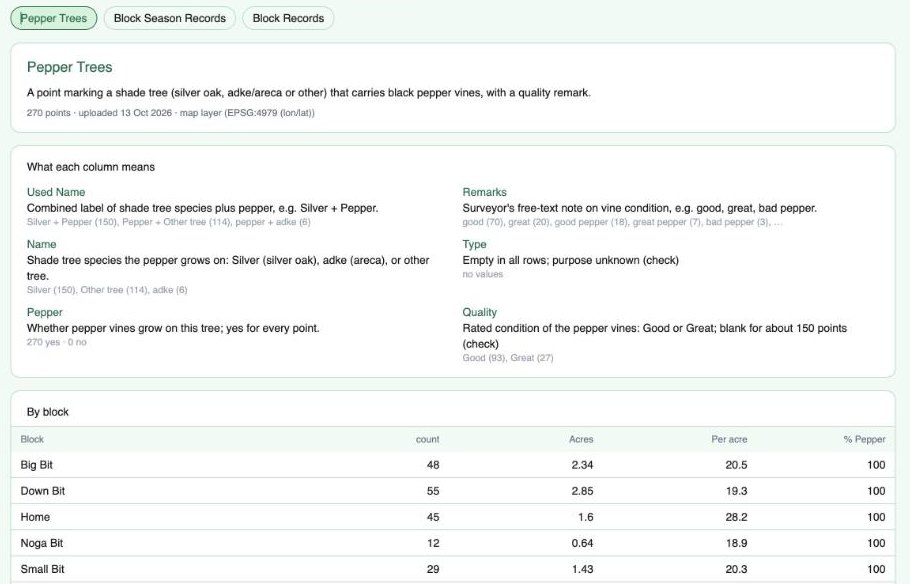The image size is (910, 584).
Task: Click the 'Block' table column header
Action: pos(32,439)
